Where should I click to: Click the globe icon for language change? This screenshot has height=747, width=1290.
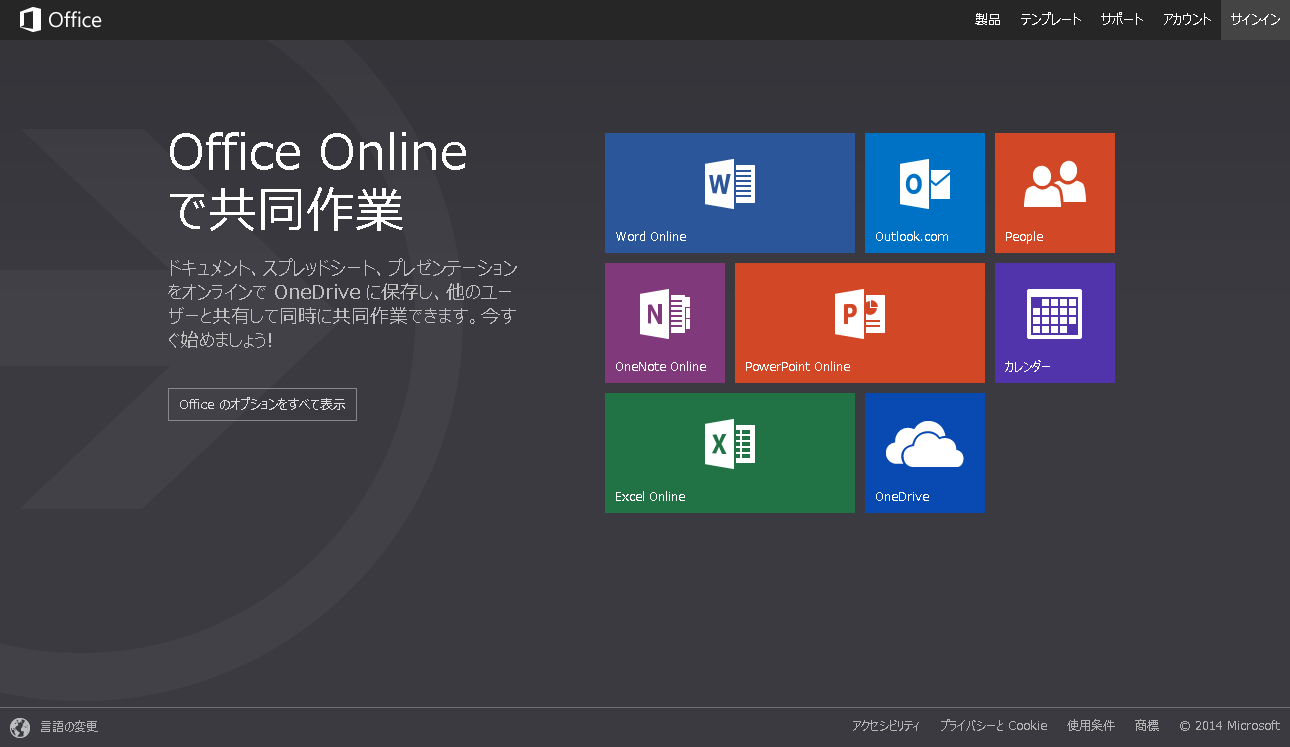coord(20,727)
